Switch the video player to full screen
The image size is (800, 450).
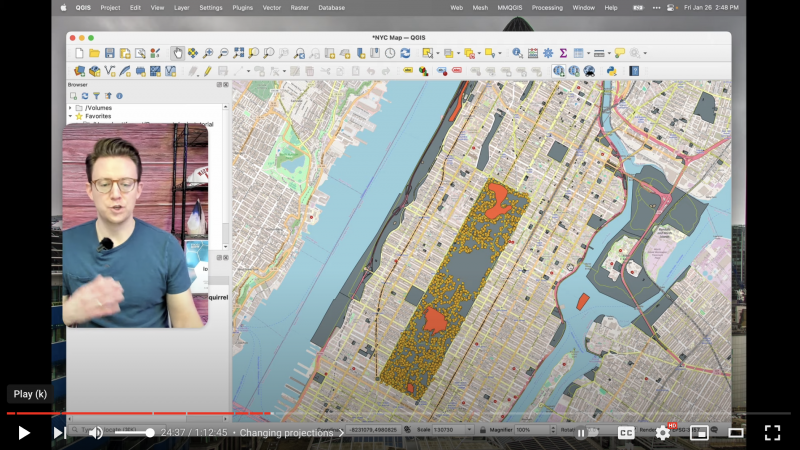pyautogui.click(x=772, y=433)
